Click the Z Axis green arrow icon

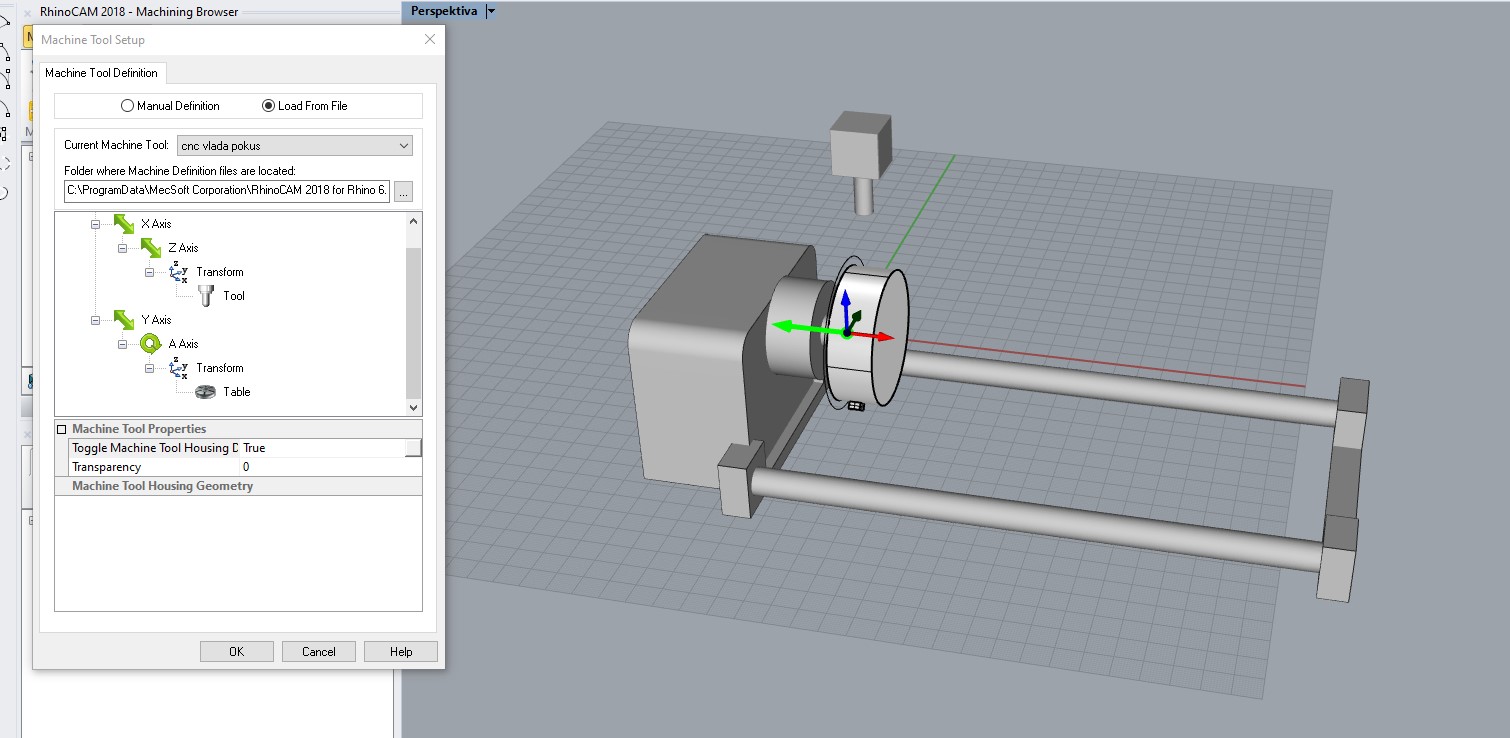click(151, 248)
